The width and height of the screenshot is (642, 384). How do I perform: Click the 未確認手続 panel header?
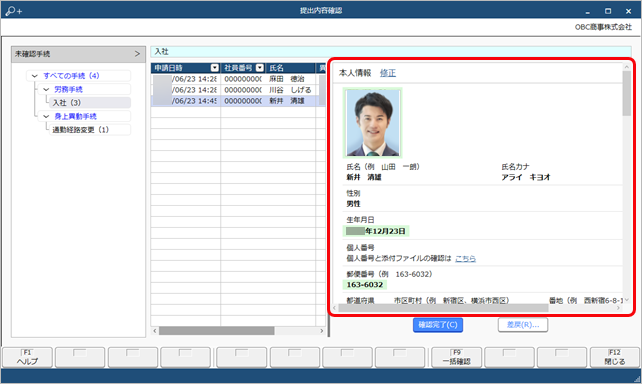[78, 54]
